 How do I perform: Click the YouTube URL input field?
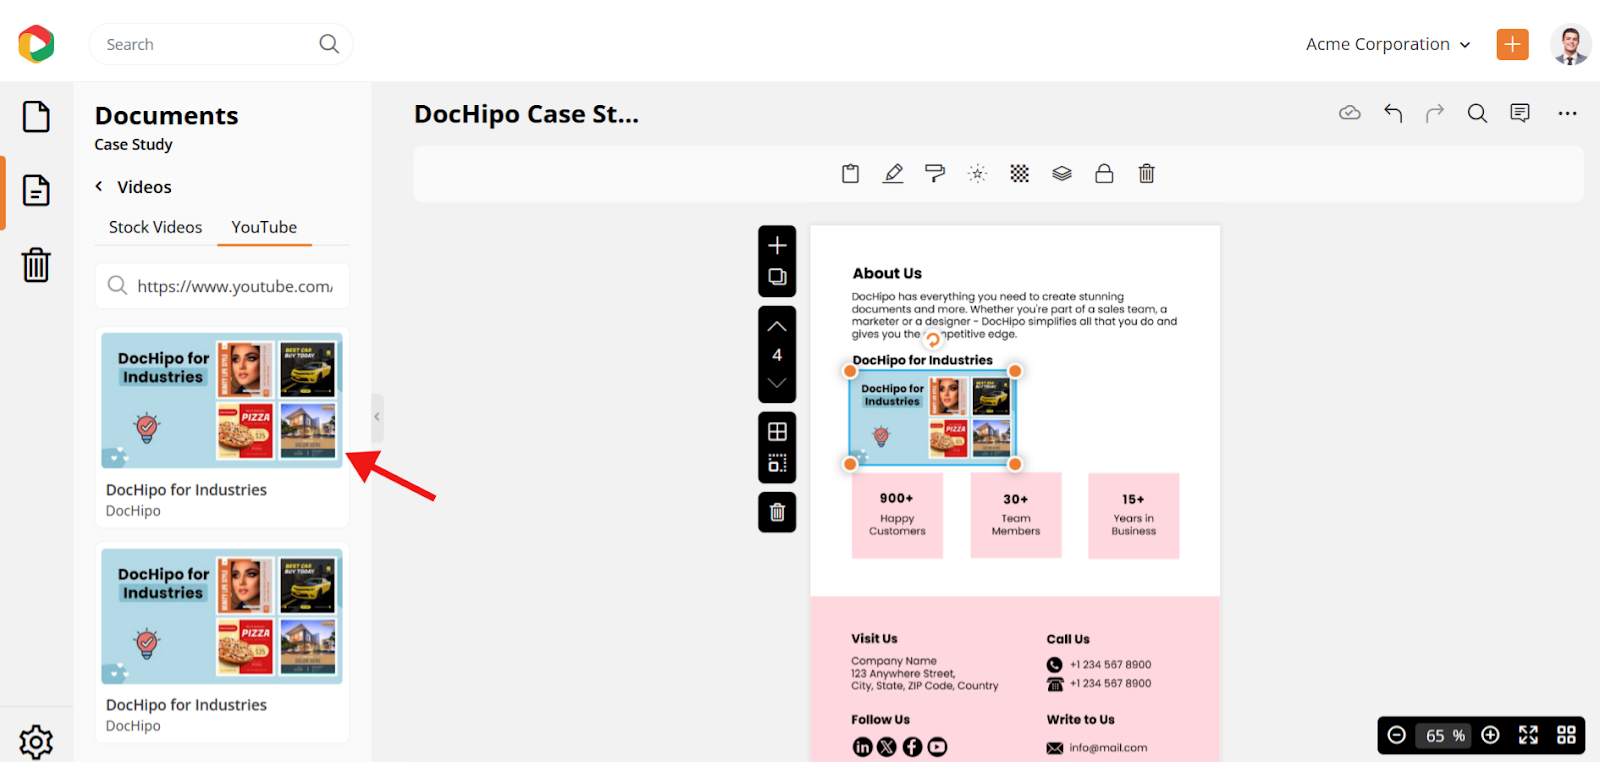tap(222, 286)
